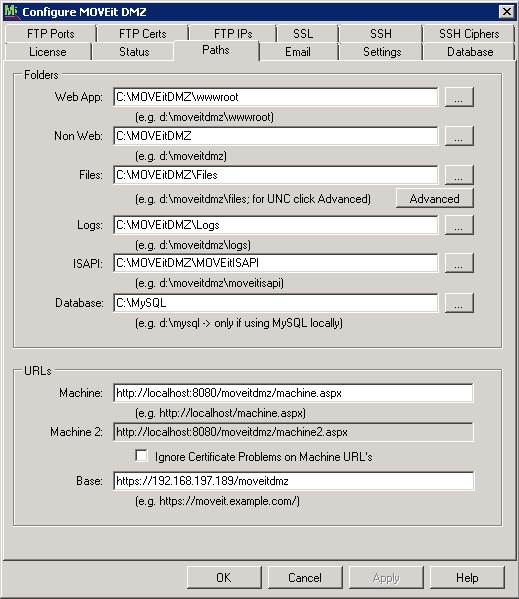Click the MOVEit DMZ title bar icon
The width and height of the screenshot is (519, 599).
coord(11,11)
